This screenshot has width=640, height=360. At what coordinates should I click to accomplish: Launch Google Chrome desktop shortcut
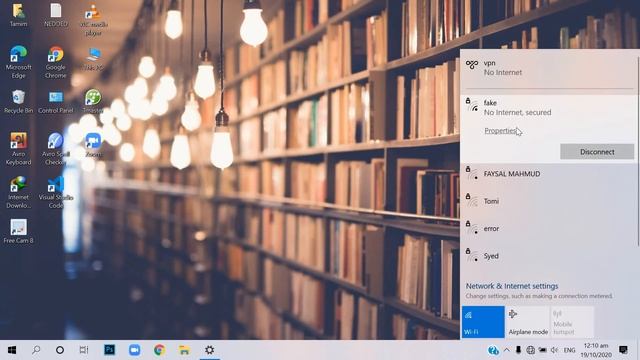pos(56,62)
